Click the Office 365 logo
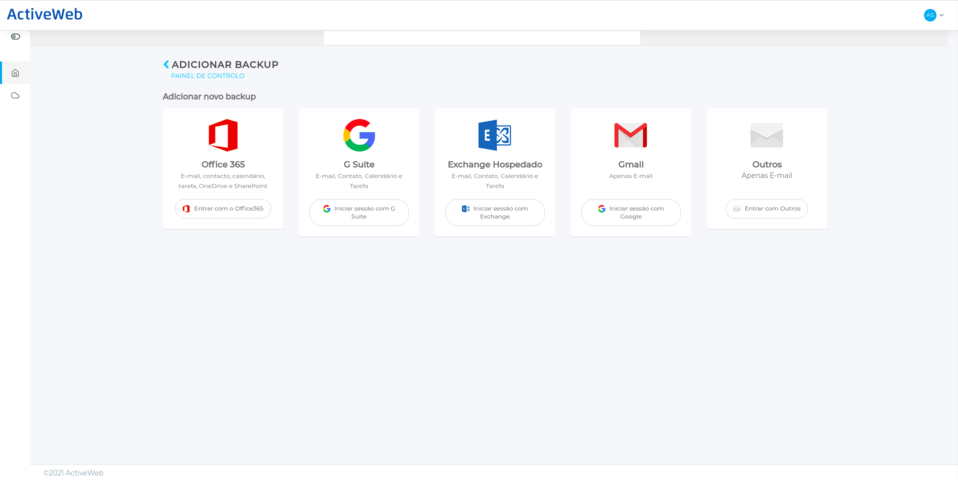958x480 pixels. click(x=223, y=135)
